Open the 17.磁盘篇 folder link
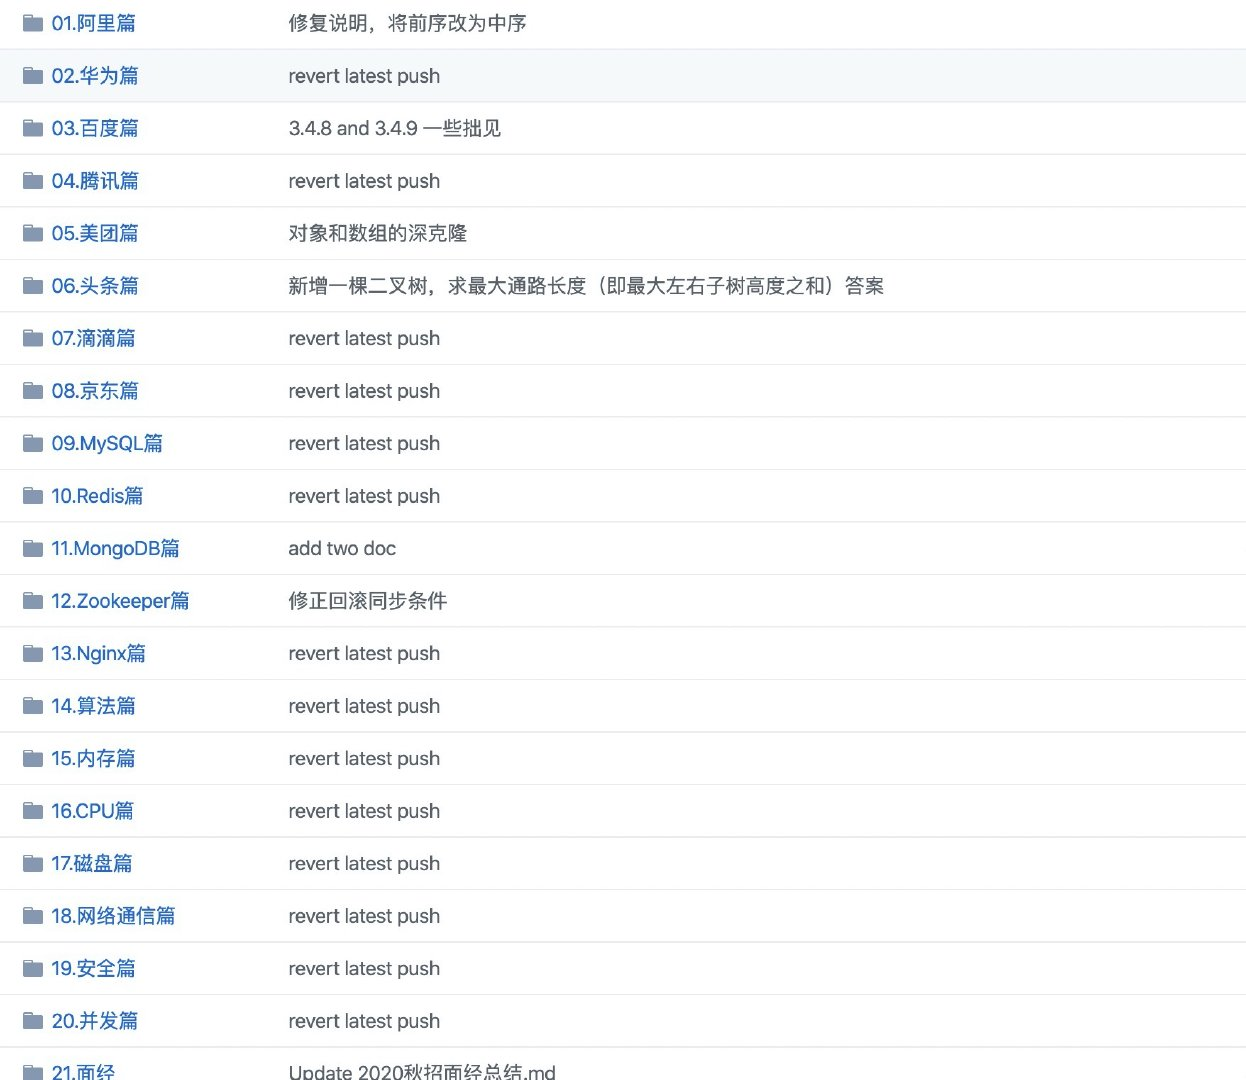Viewport: 1246px width, 1080px height. pos(92,863)
